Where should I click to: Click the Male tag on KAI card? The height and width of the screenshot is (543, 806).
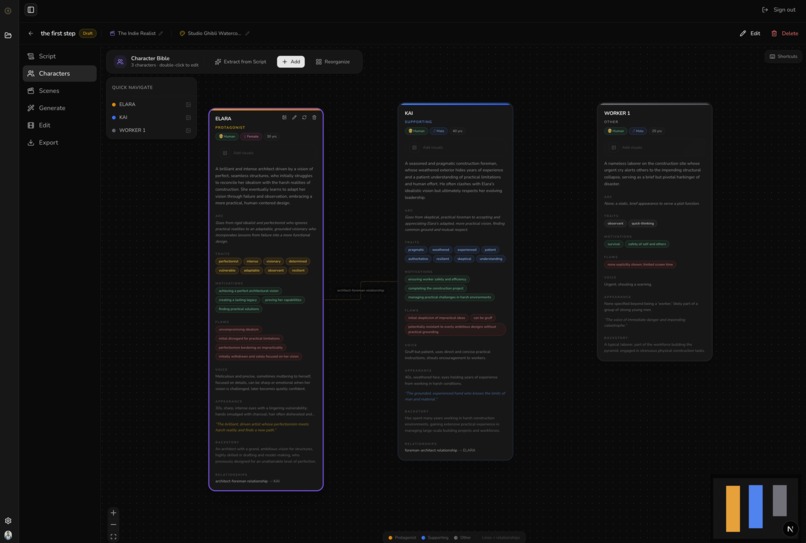click(439, 131)
